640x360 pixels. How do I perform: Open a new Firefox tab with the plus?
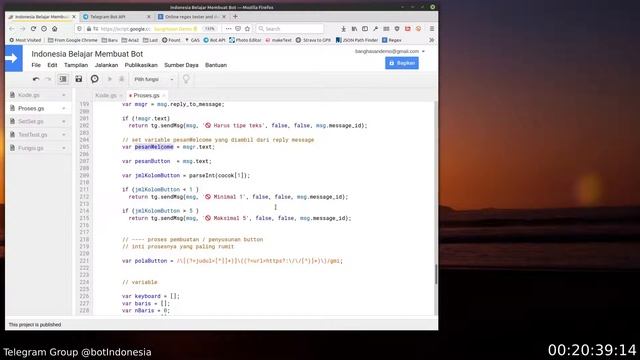(x=235, y=17)
